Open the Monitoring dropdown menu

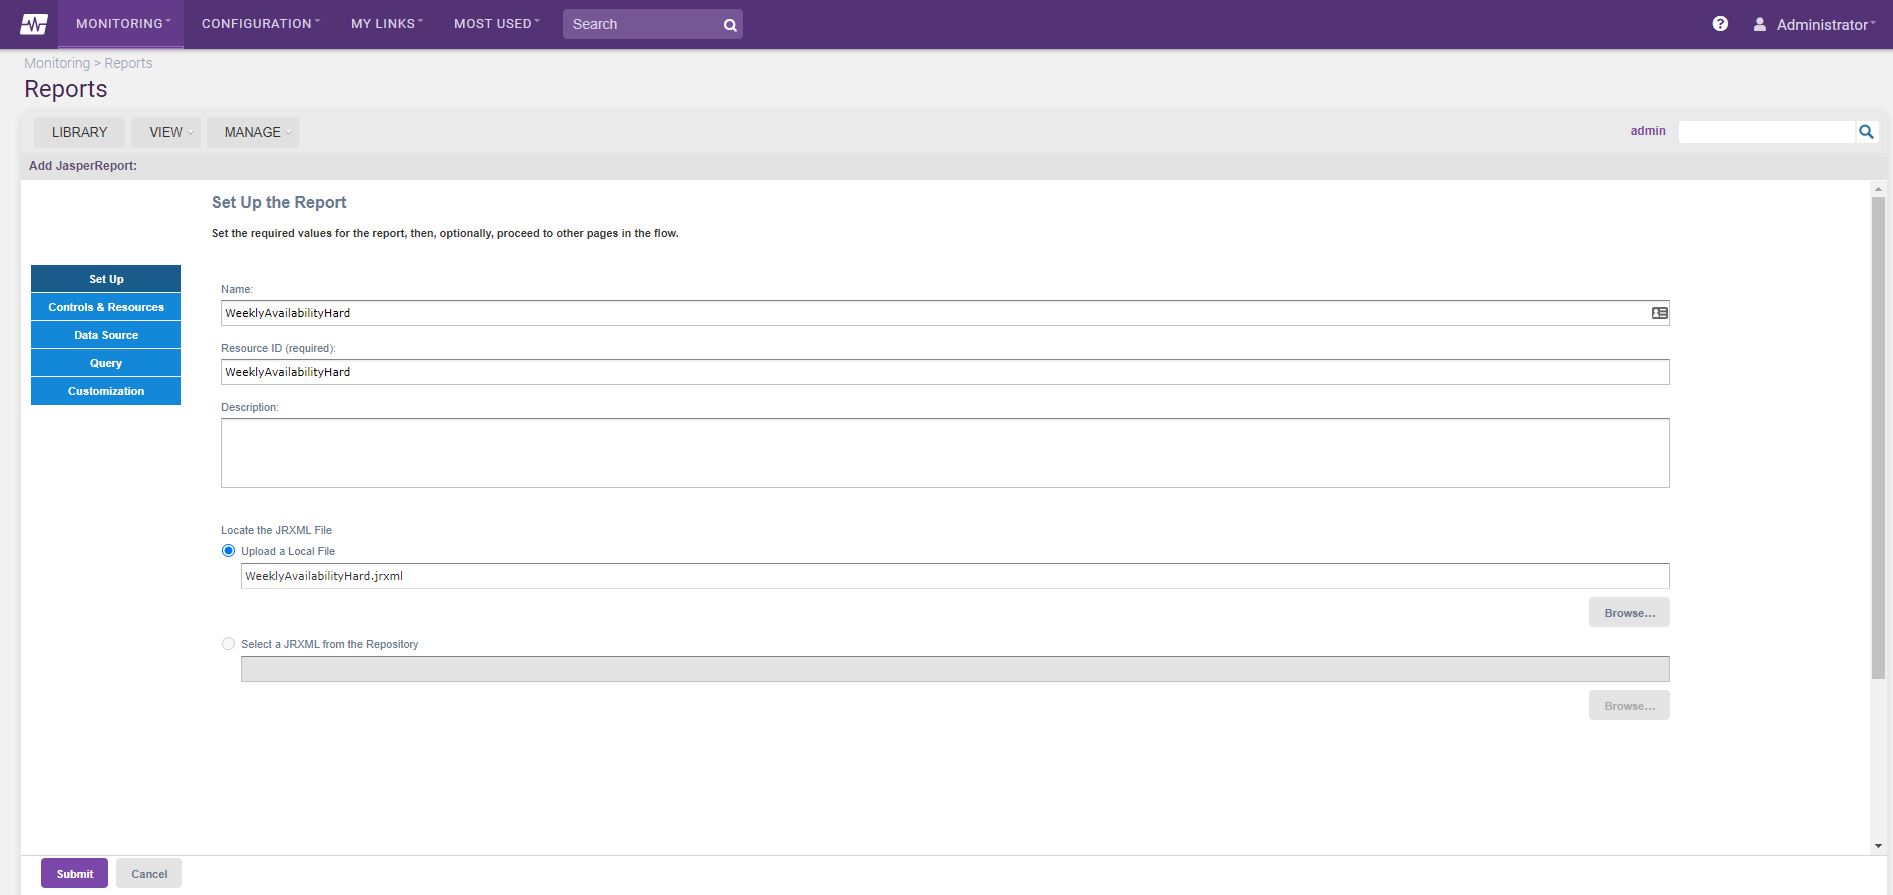(122, 24)
